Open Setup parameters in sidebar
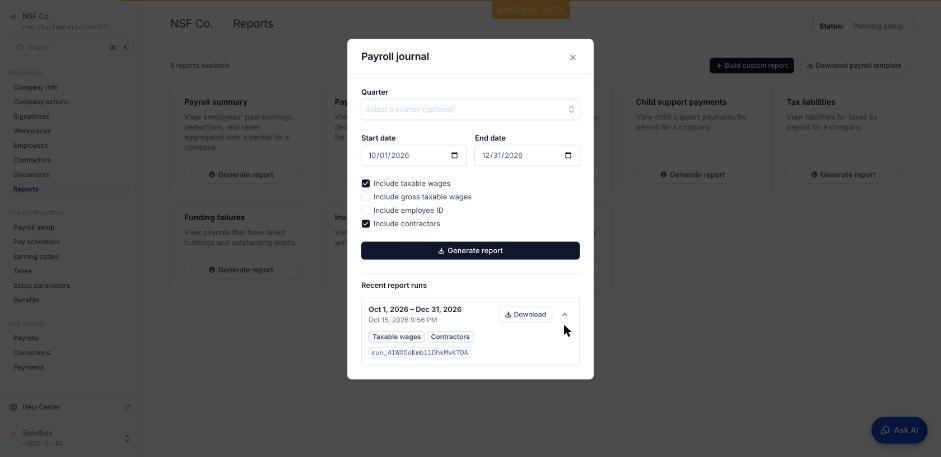Viewport: 941px width, 457px height. click(x=41, y=285)
